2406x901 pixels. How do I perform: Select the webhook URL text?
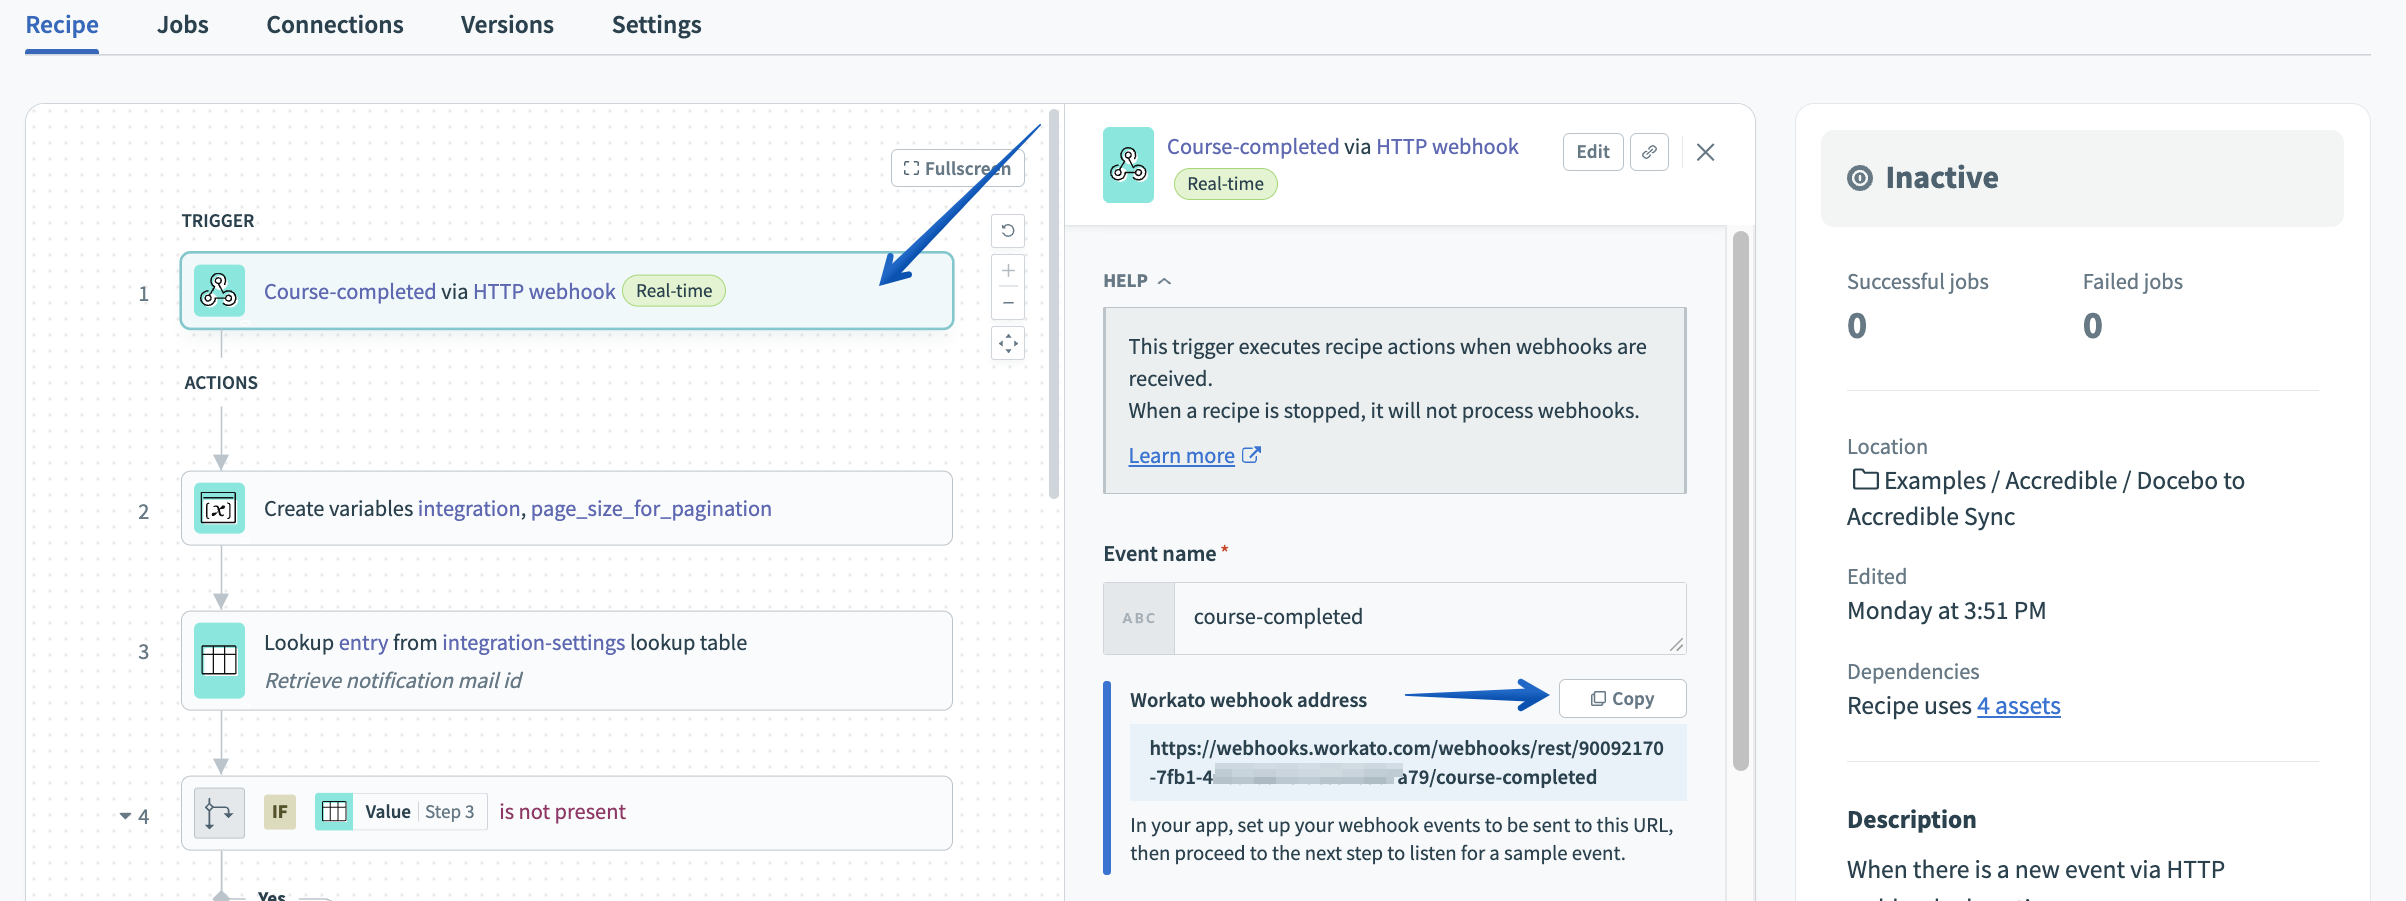pos(1408,763)
